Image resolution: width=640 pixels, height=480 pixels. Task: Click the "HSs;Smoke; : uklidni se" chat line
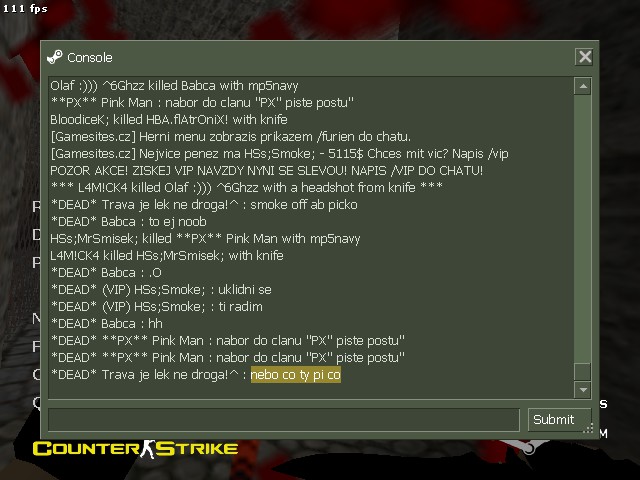161,290
